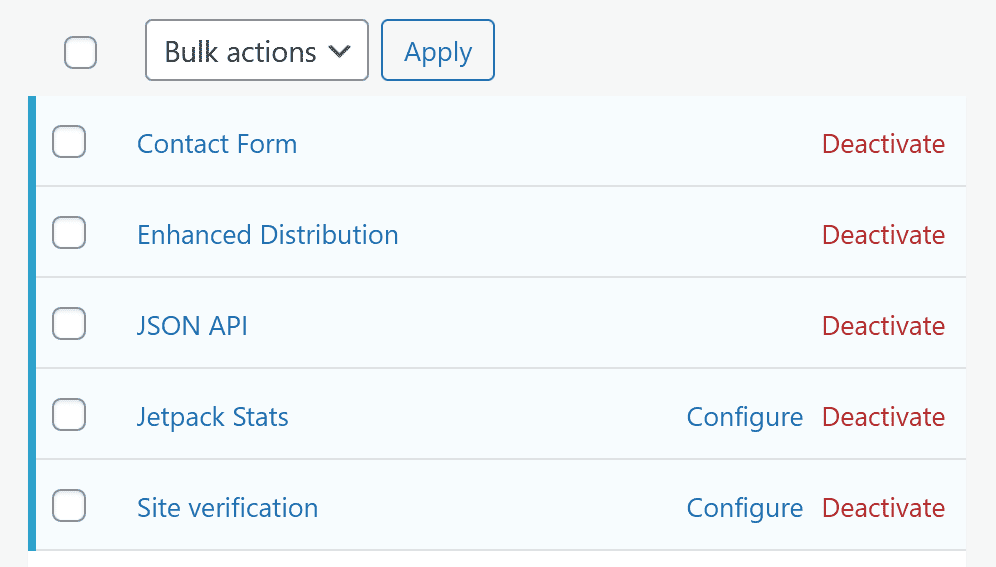The image size is (996, 567).
Task: Open the Jetpack Stats link
Action: click(x=213, y=417)
